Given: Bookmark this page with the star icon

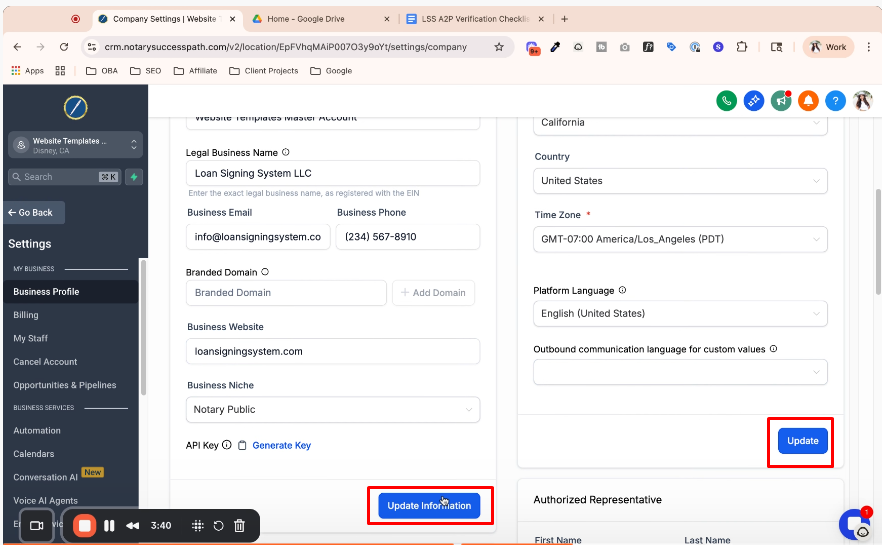Looking at the screenshot, I should (x=499, y=47).
